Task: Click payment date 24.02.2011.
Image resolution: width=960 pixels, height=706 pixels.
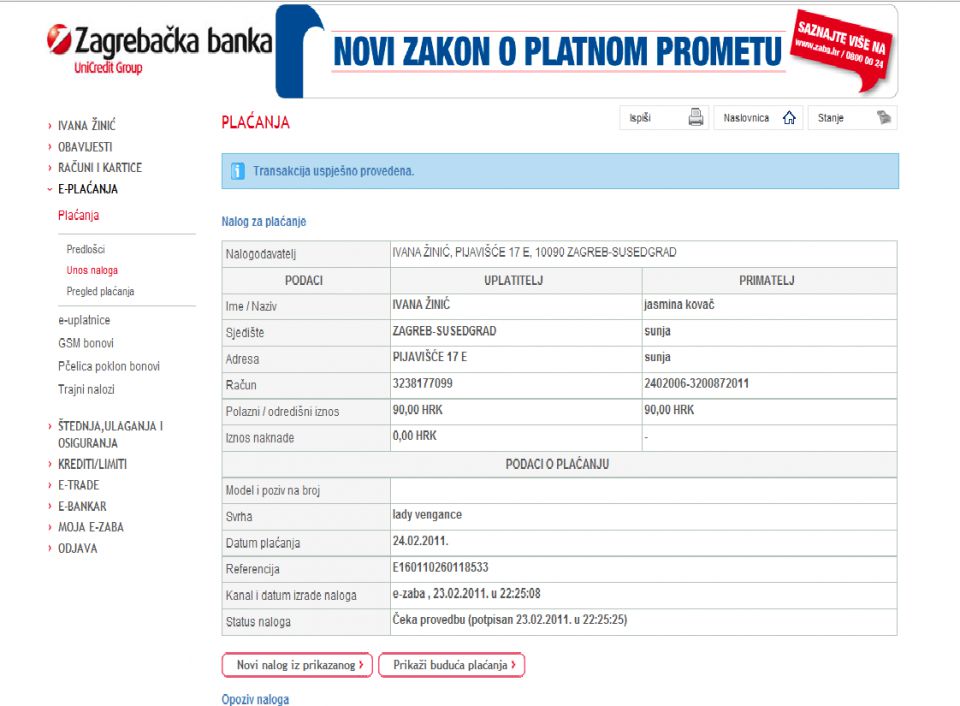Action: coord(420,541)
